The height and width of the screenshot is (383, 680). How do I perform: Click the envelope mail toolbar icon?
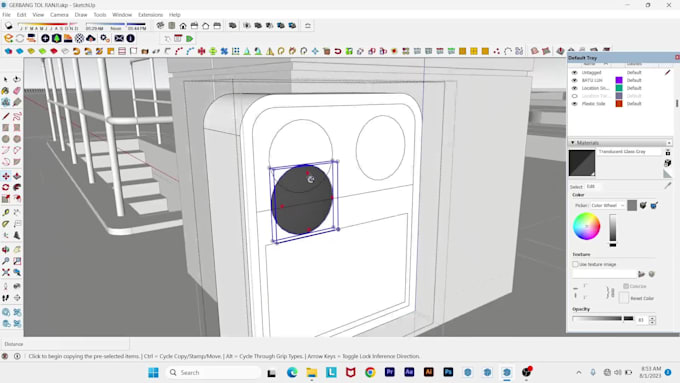[119, 39]
